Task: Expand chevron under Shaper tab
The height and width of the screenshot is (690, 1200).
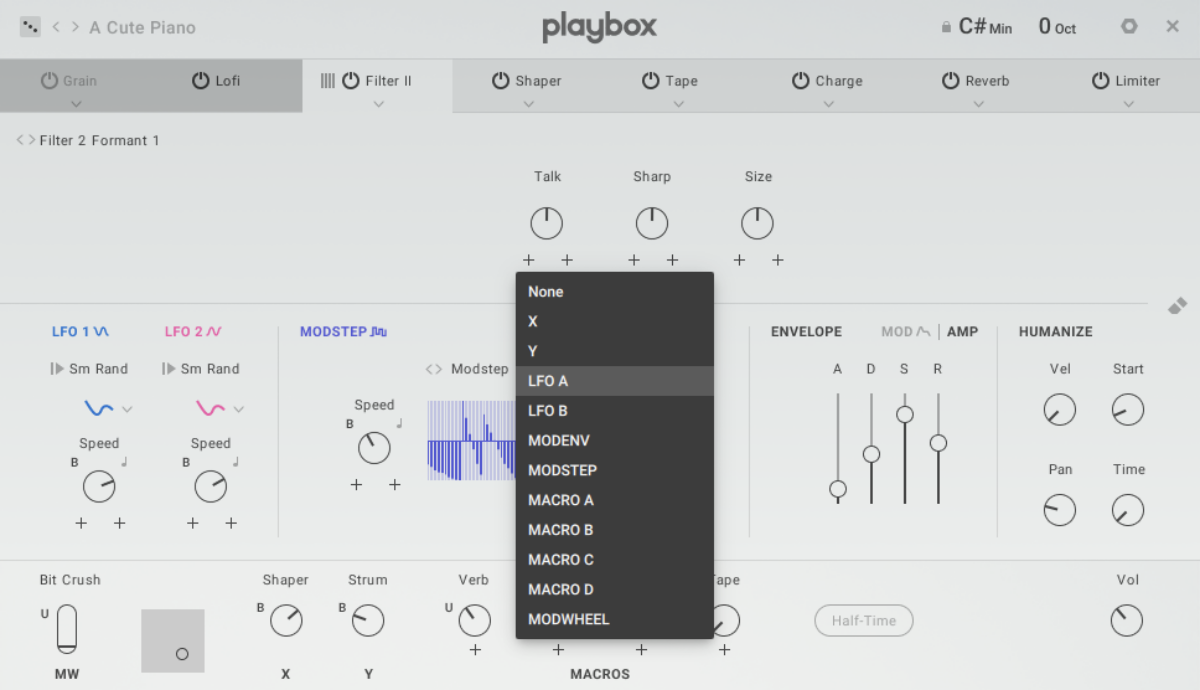Action: pos(528,103)
